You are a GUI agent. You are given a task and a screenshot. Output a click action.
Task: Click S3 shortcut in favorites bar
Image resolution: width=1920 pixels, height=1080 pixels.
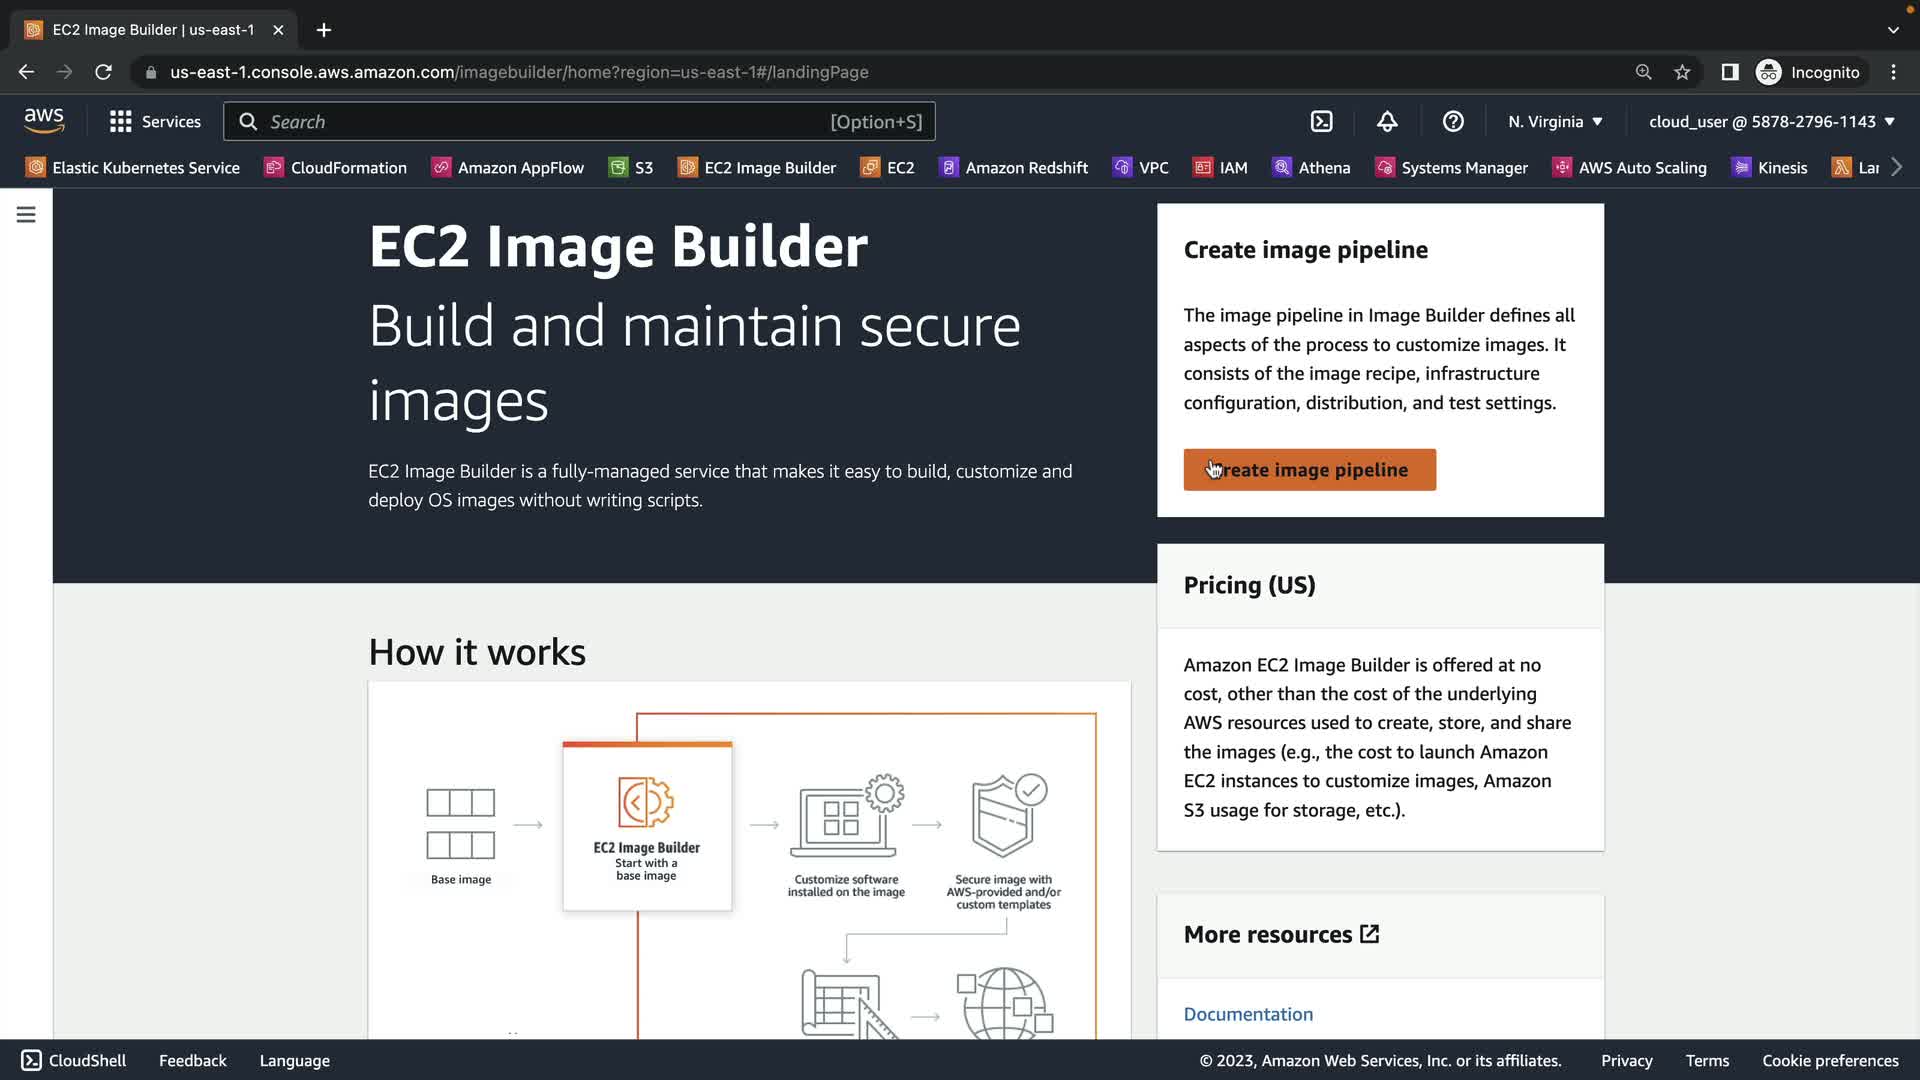tap(632, 168)
